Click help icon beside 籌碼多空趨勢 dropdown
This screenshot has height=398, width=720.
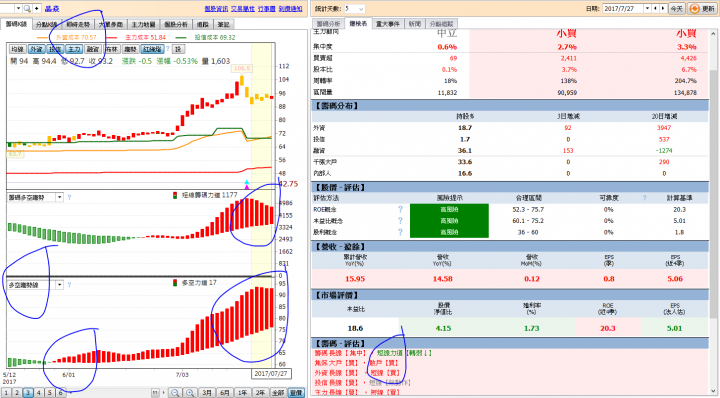tap(69, 197)
